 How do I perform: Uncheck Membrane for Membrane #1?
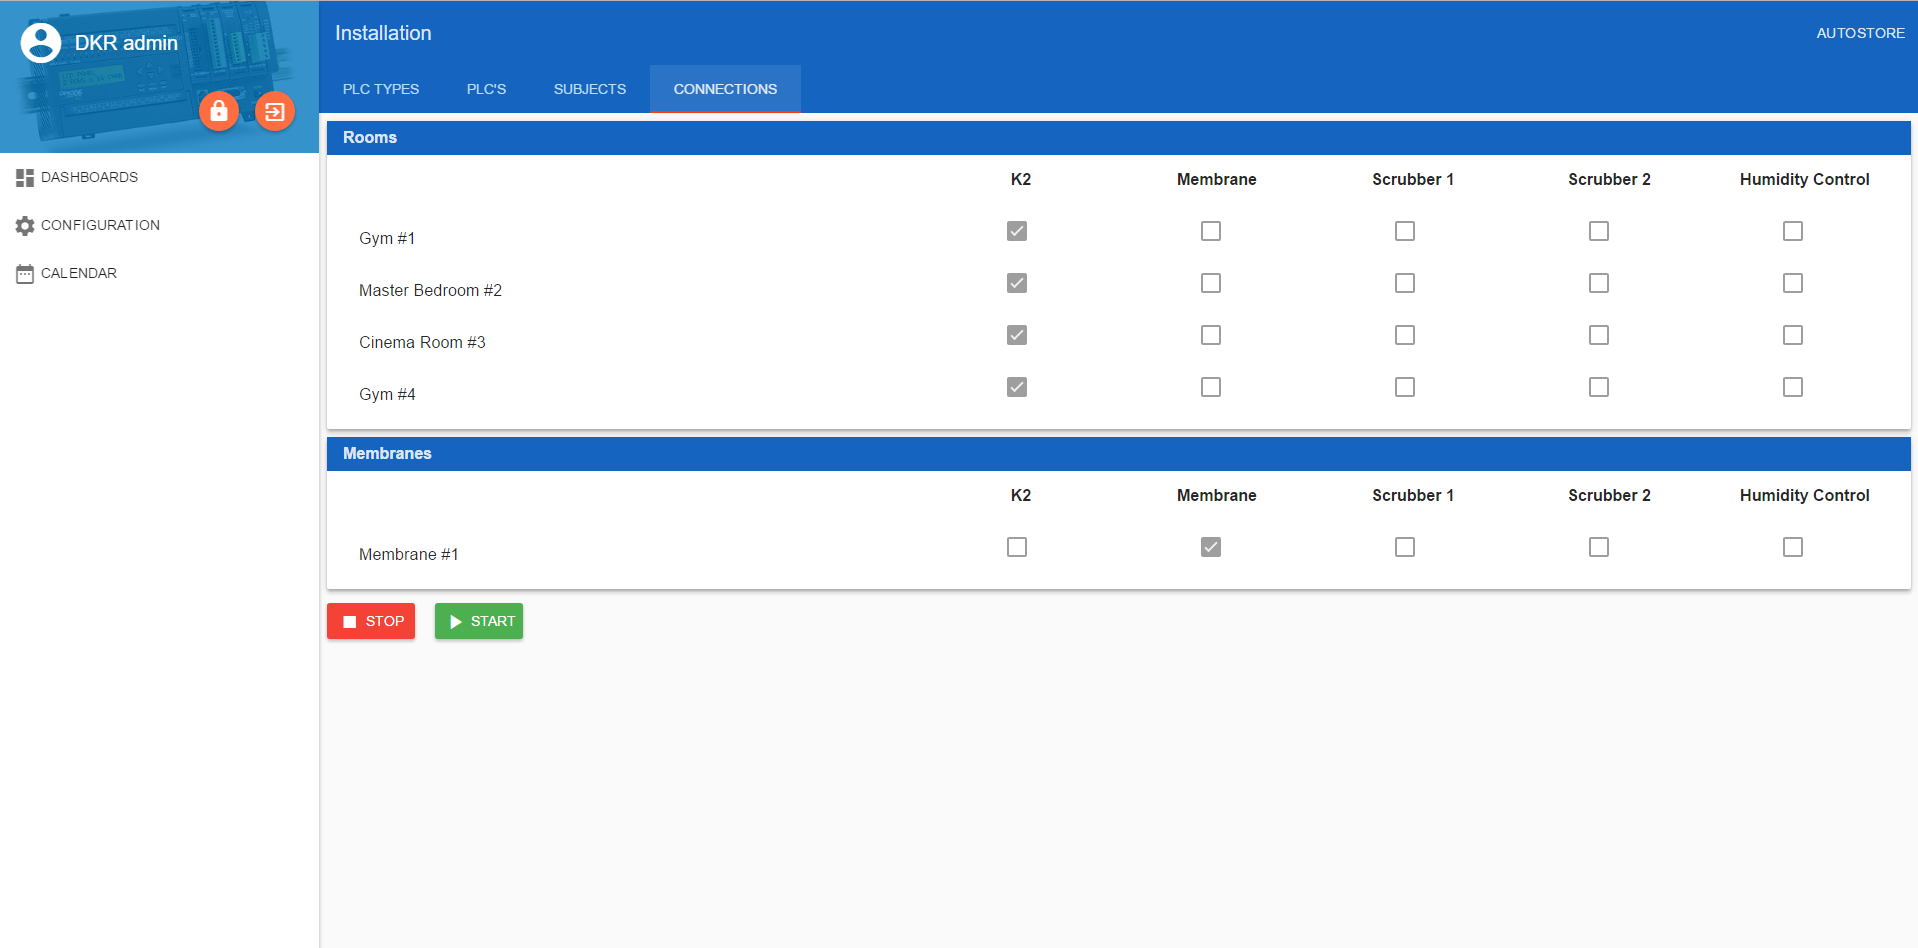(1211, 547)
